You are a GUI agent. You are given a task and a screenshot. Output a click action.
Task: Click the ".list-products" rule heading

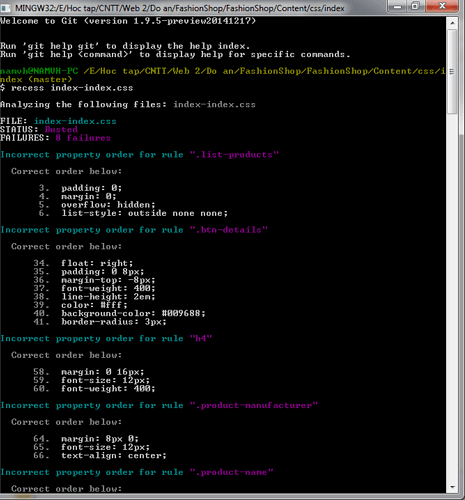point(140,155)
